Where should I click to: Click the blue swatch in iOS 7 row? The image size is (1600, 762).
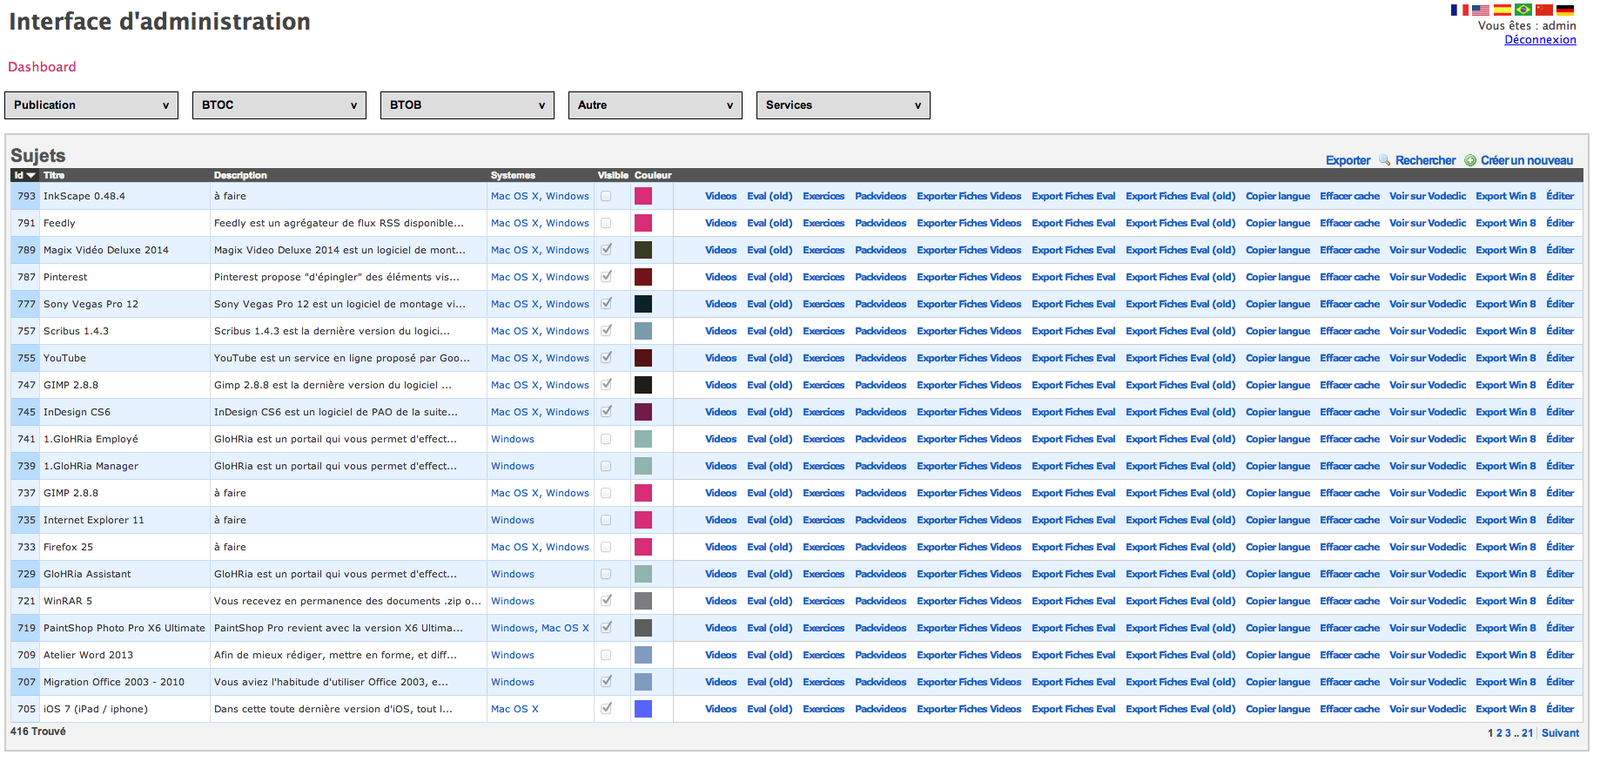643,709
